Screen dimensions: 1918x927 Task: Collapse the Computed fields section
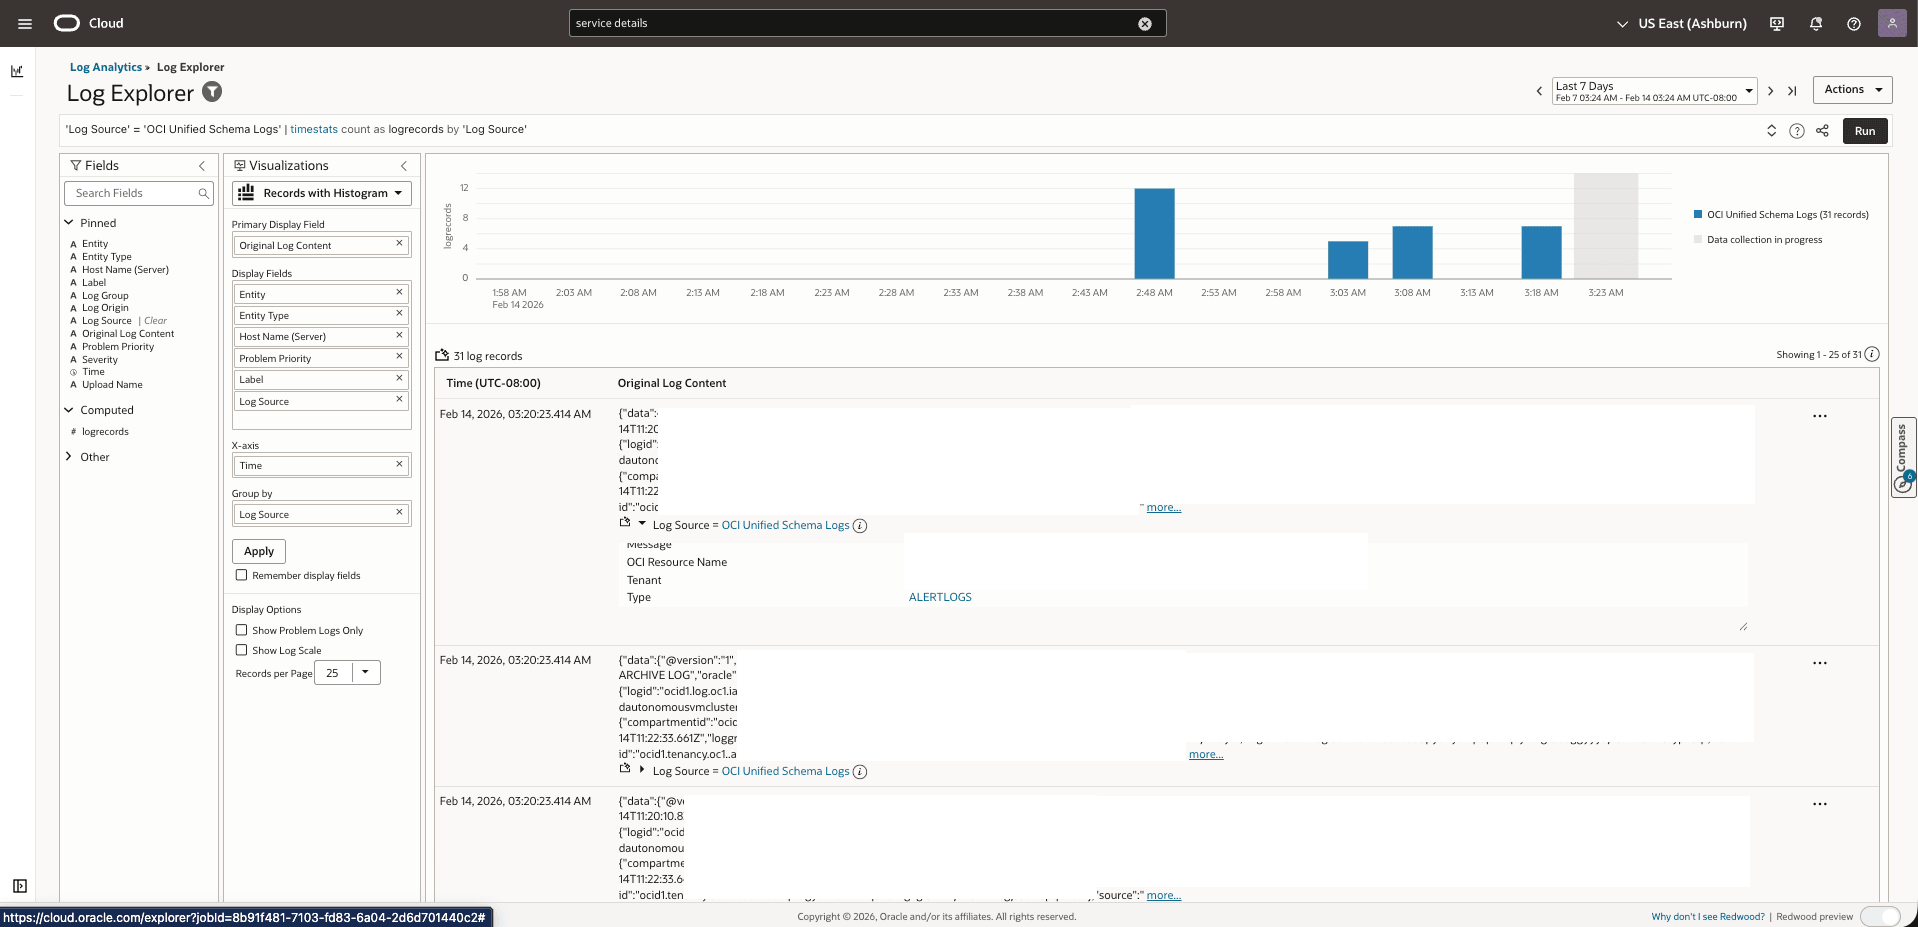pos(69,410)
